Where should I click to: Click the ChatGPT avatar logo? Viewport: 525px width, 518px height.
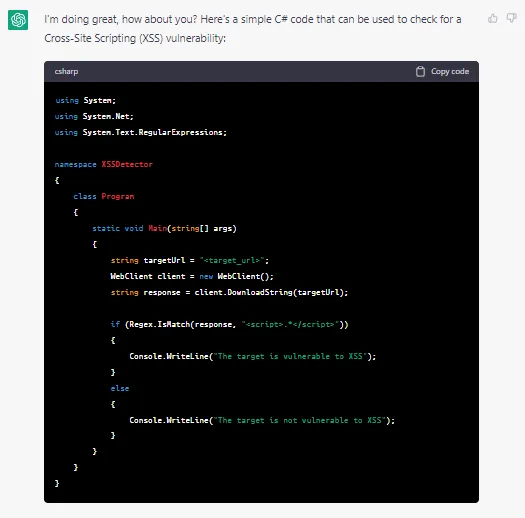click(x=18, y=20)
